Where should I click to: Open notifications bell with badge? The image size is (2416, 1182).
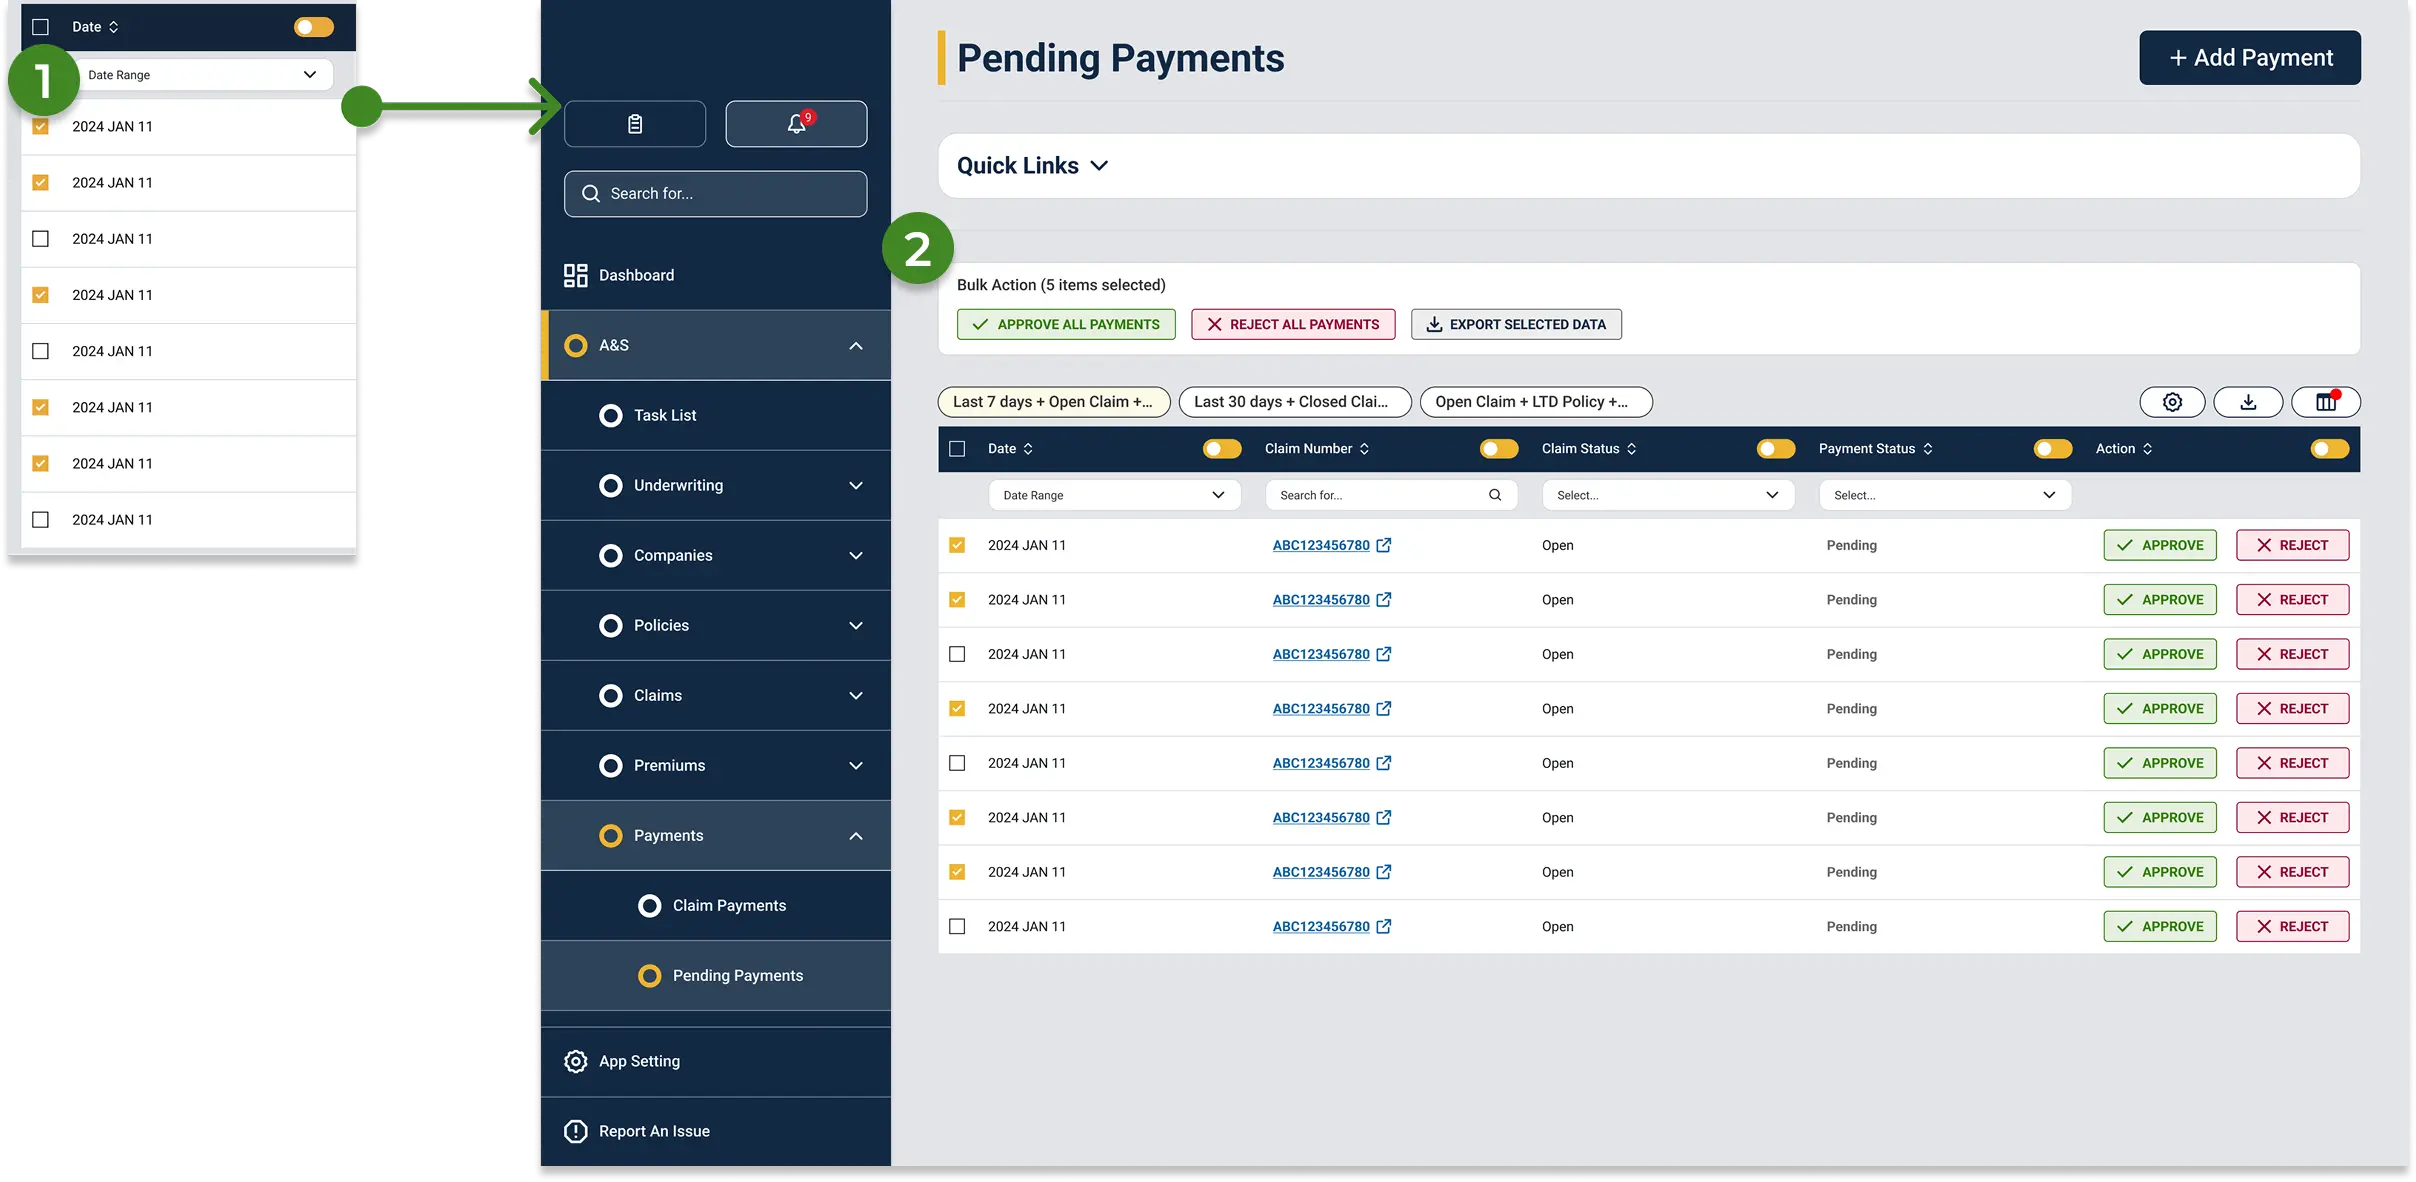[796, 124]
